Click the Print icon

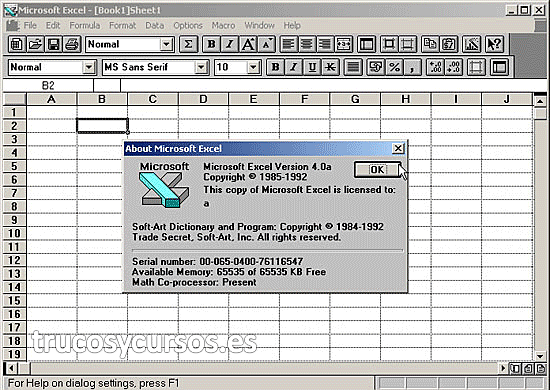[x=72, y=44]
